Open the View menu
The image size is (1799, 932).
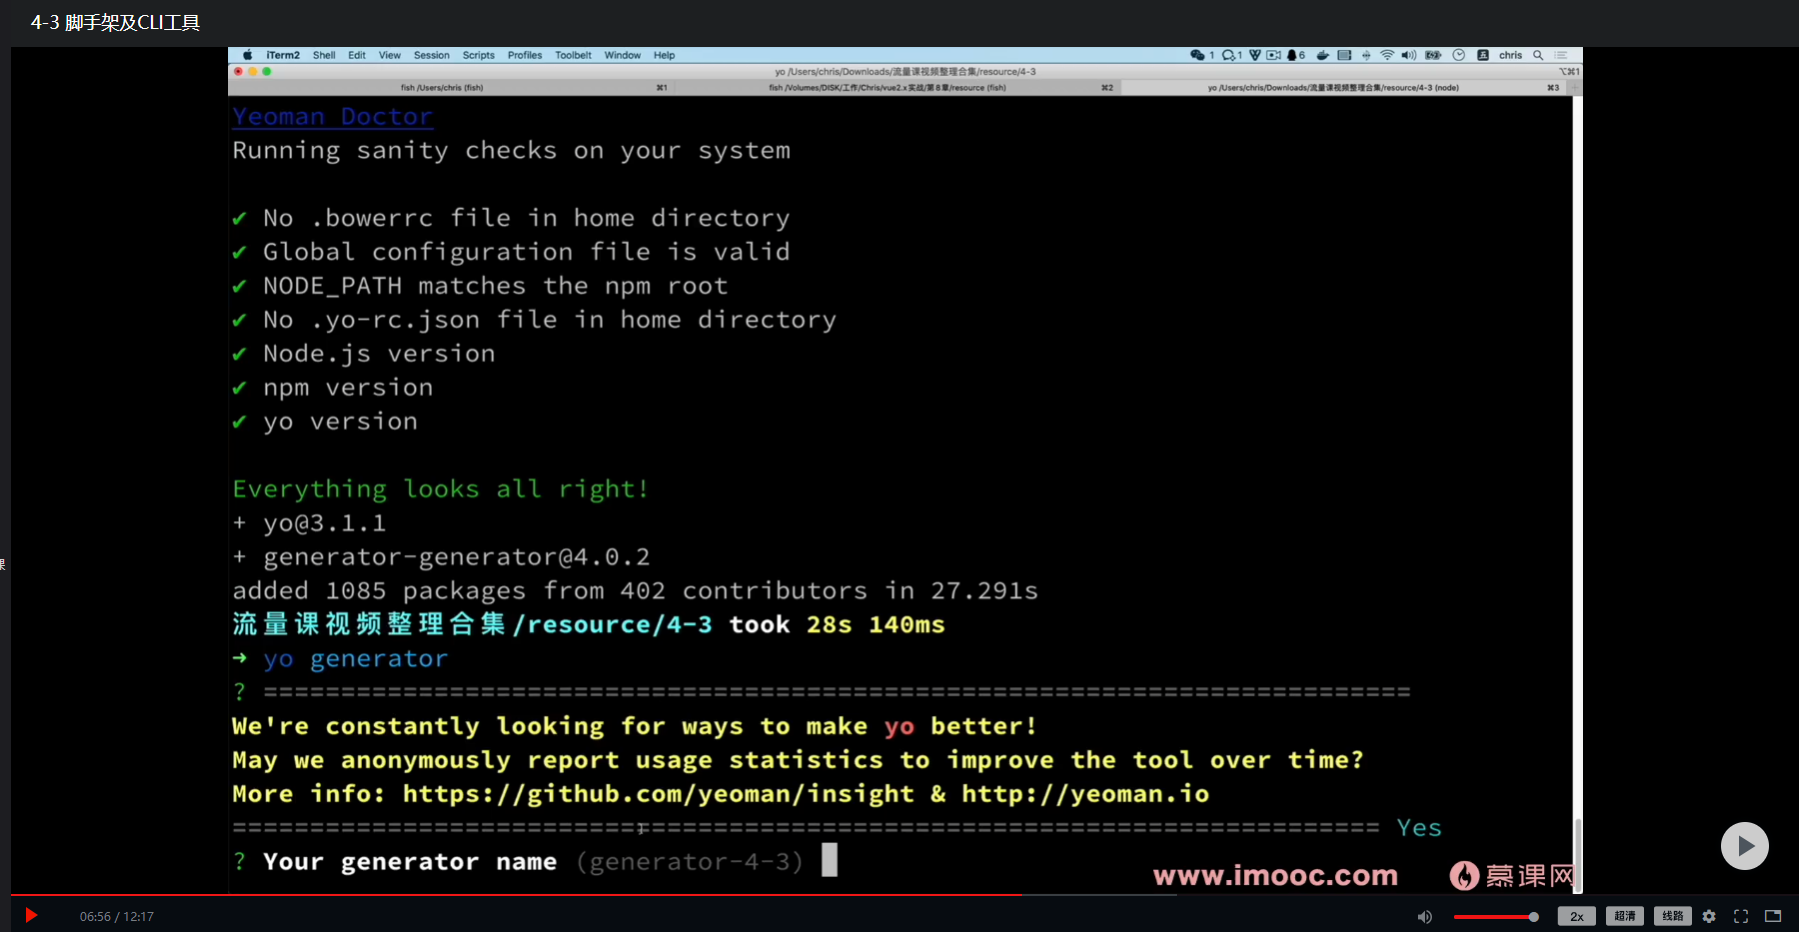tap(390, 55)
